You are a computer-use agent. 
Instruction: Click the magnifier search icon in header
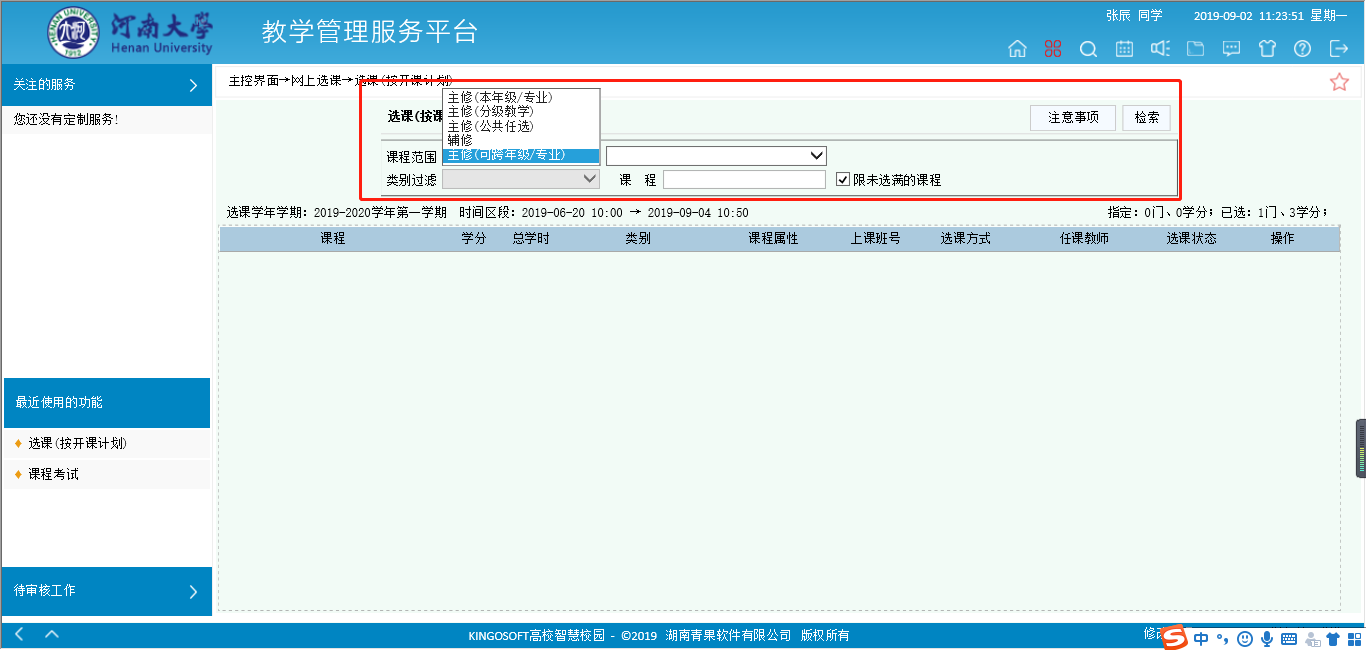(x=1089, y=49)
